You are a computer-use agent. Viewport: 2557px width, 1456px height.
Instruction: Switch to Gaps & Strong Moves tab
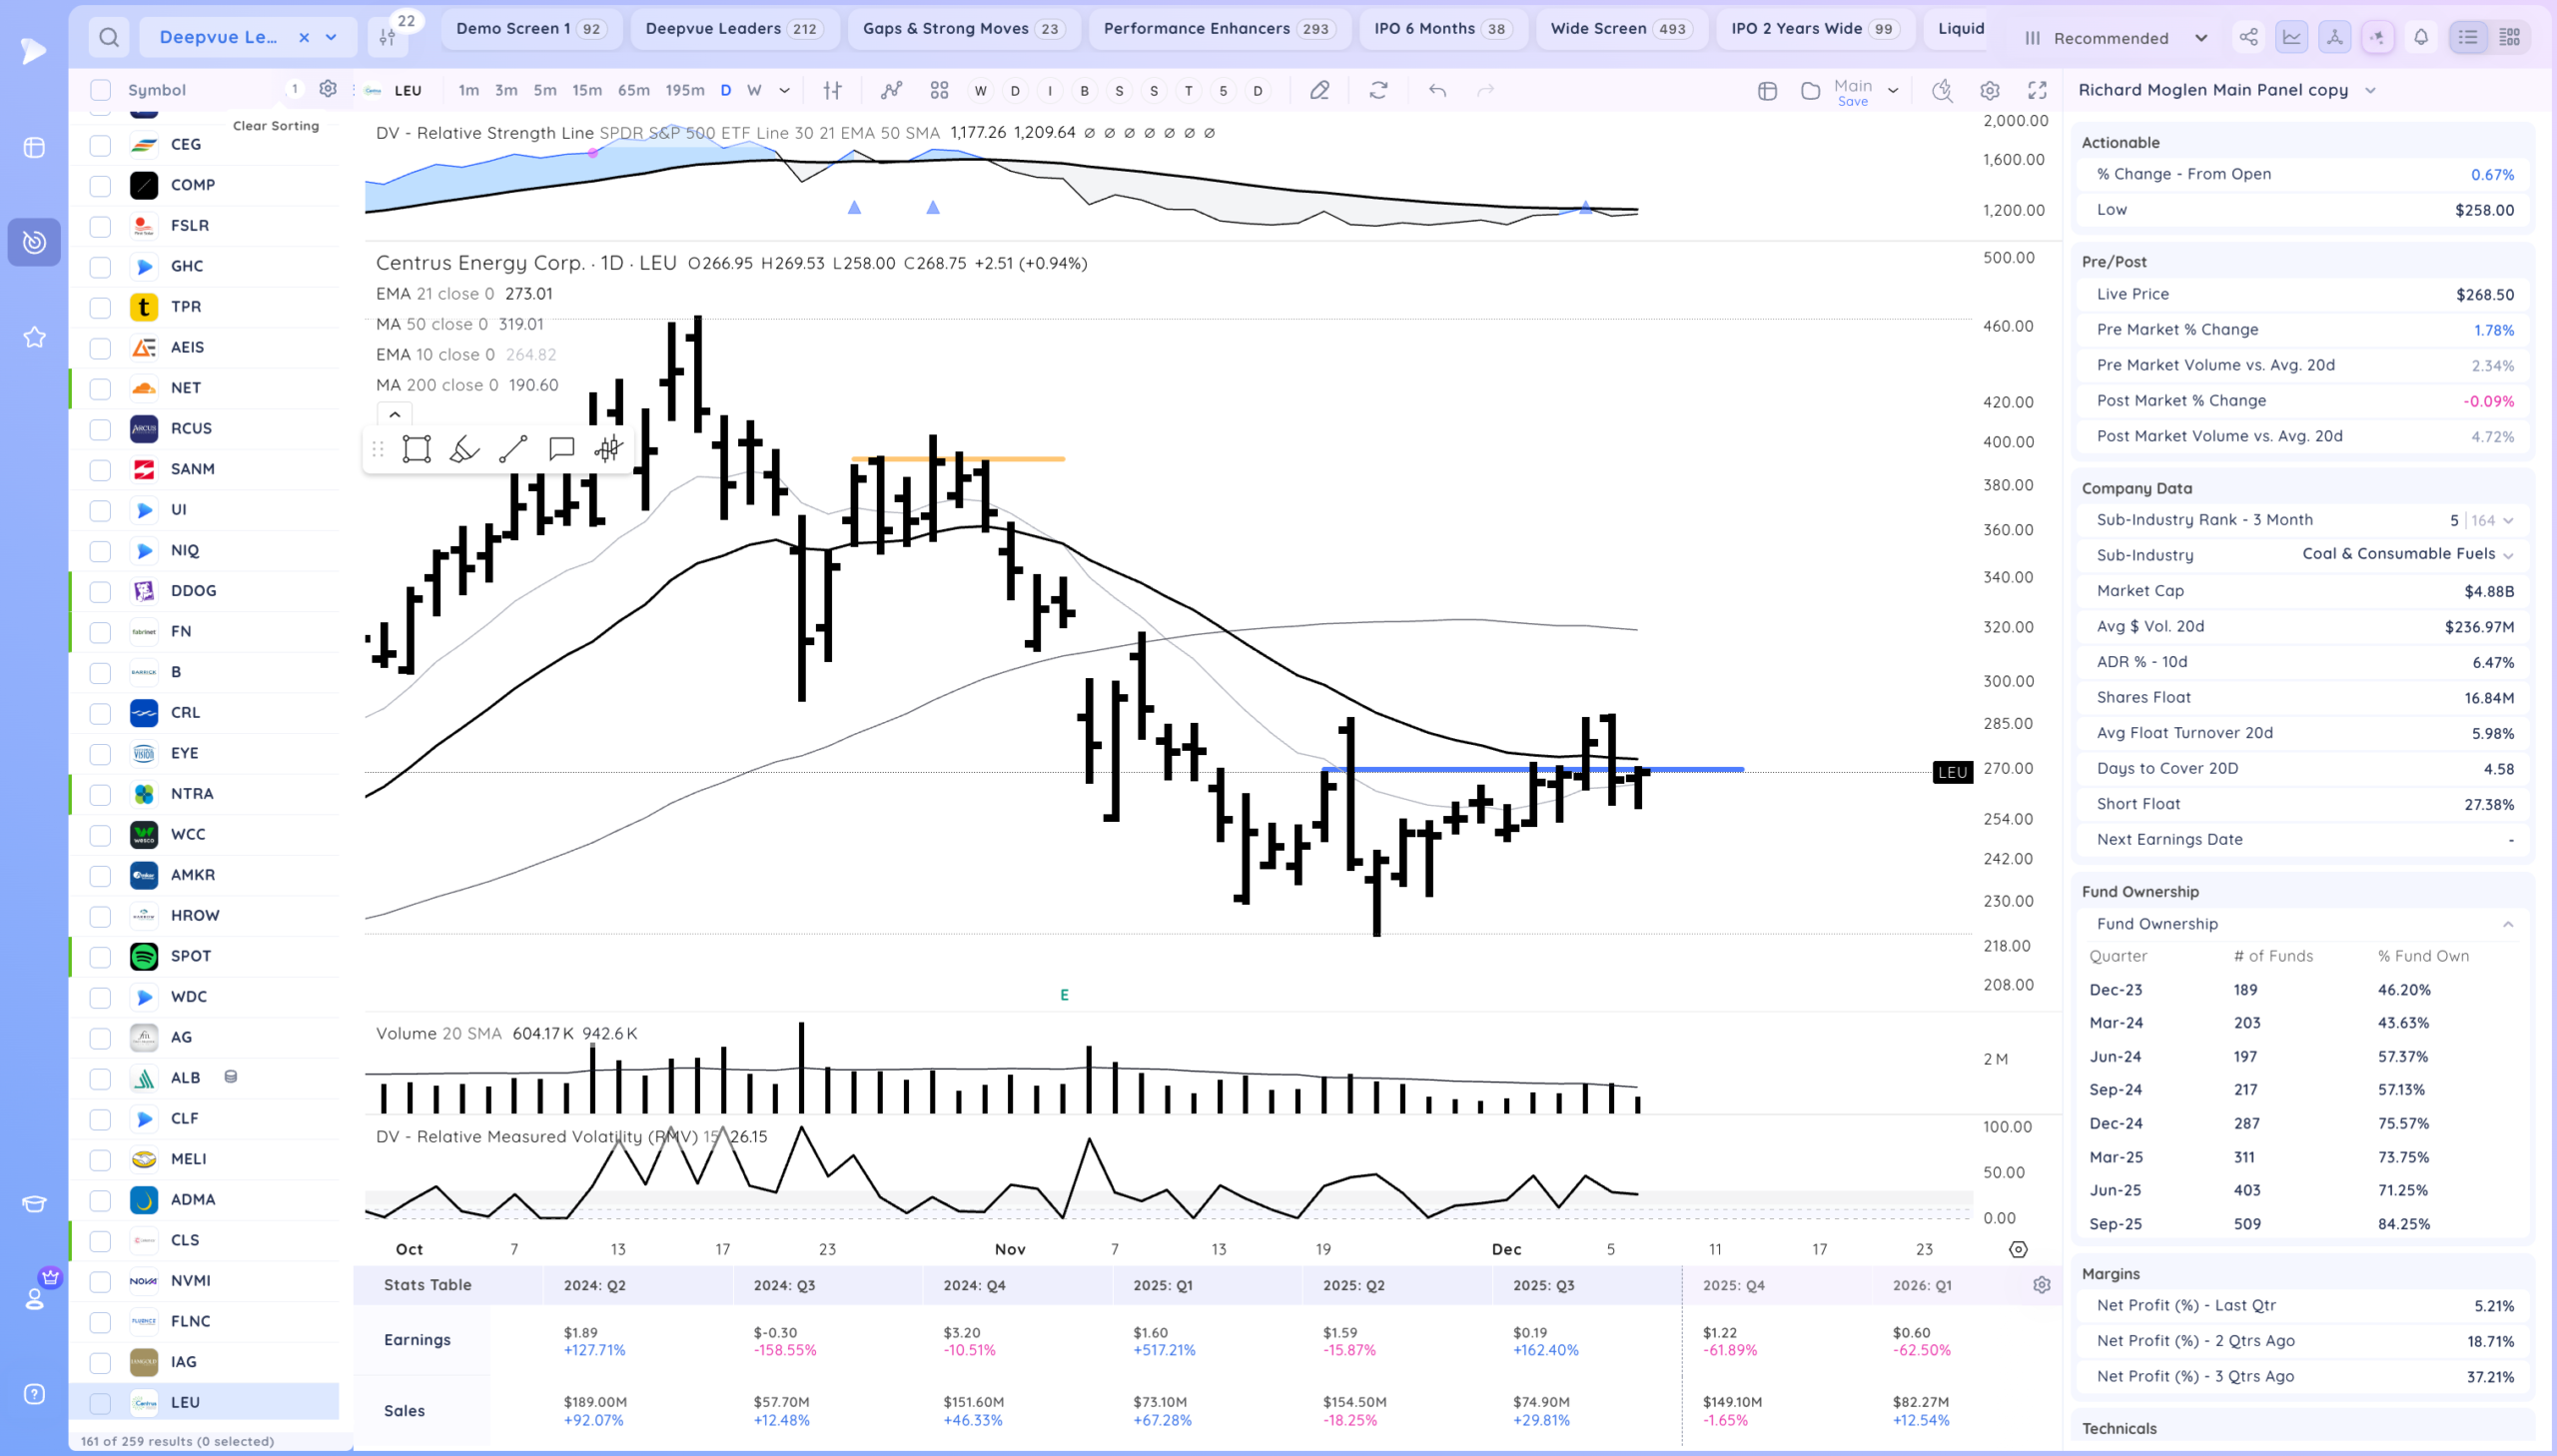click(x=962, y=28)
